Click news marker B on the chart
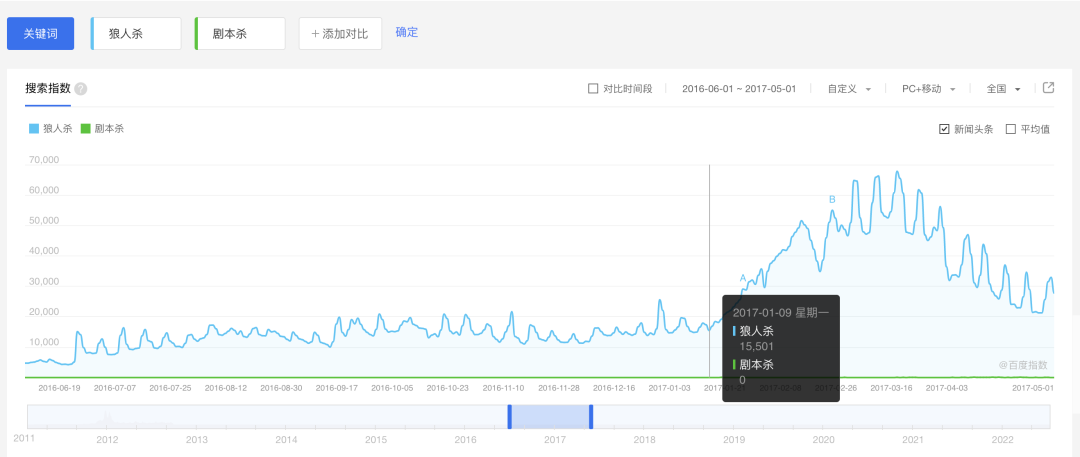The width and height of the screenshot is (1080, 457). coord(832,199)
